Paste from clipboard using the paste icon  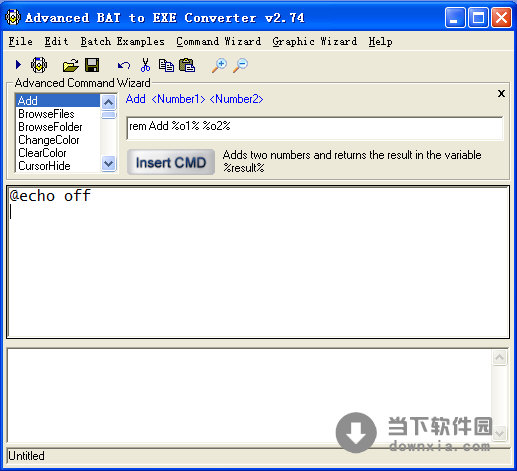[187, 65]
